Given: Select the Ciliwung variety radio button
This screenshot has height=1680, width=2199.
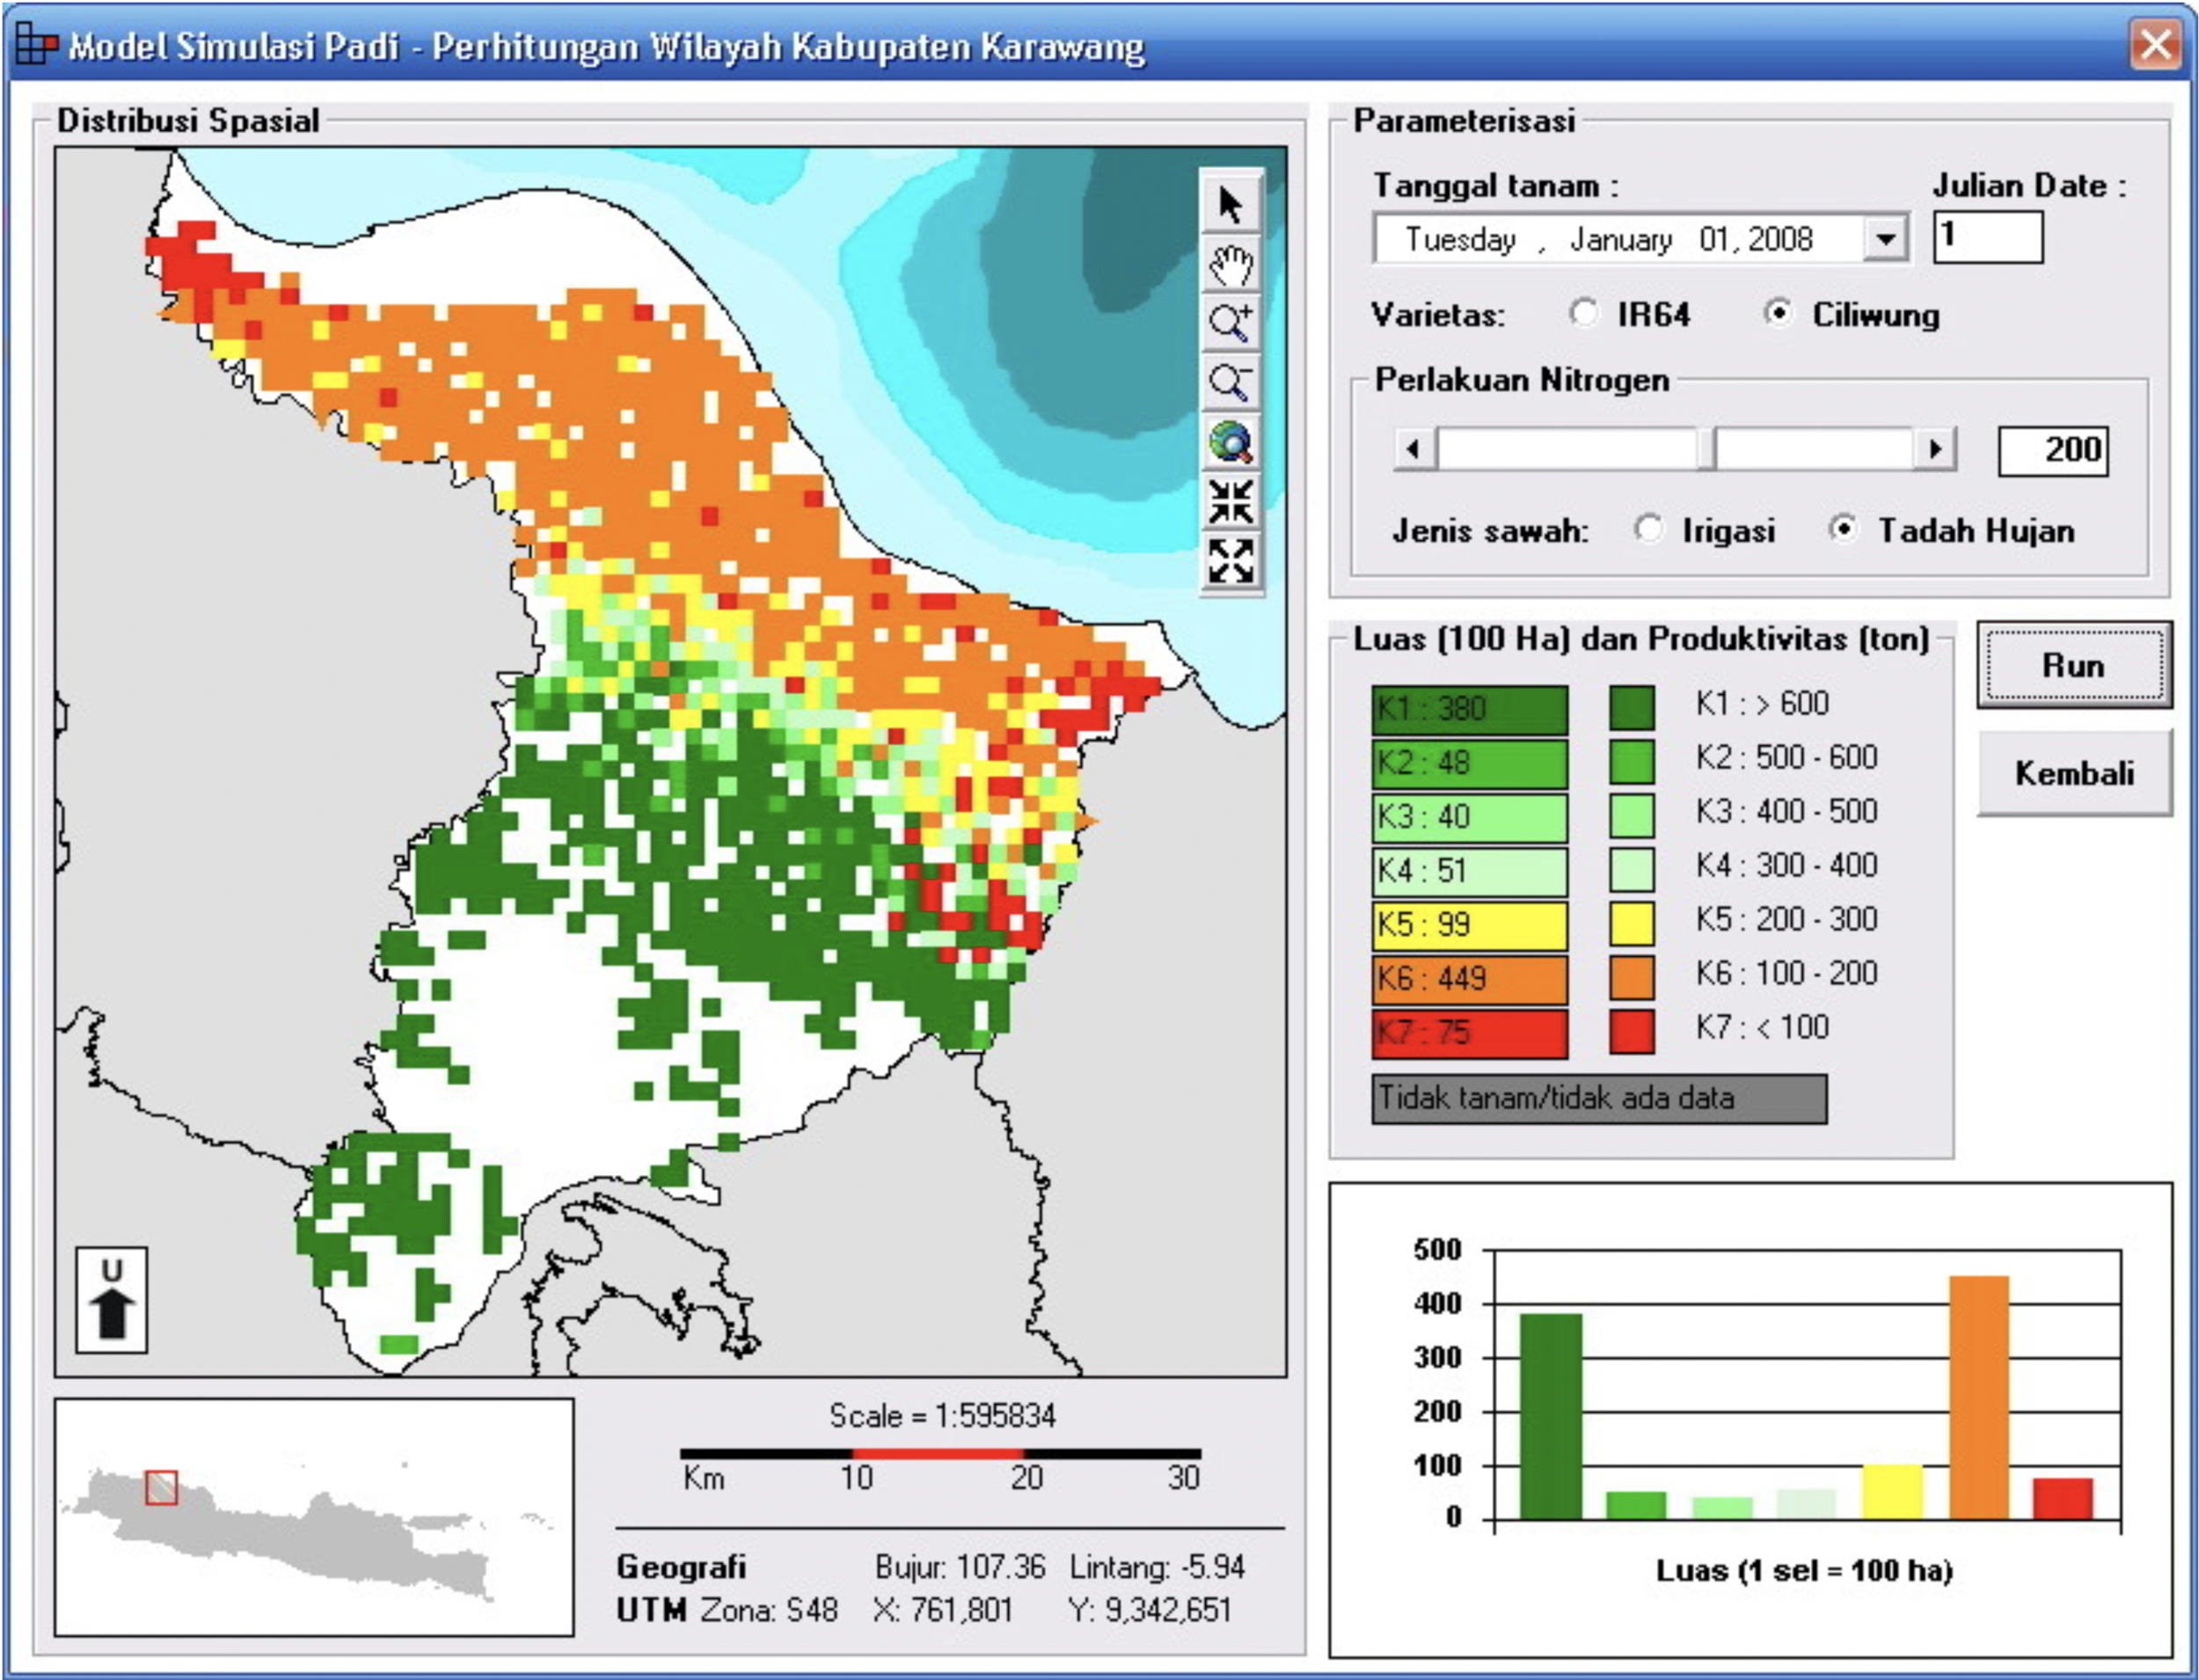Looking at the screenshot, I should tap(1778, 314).
